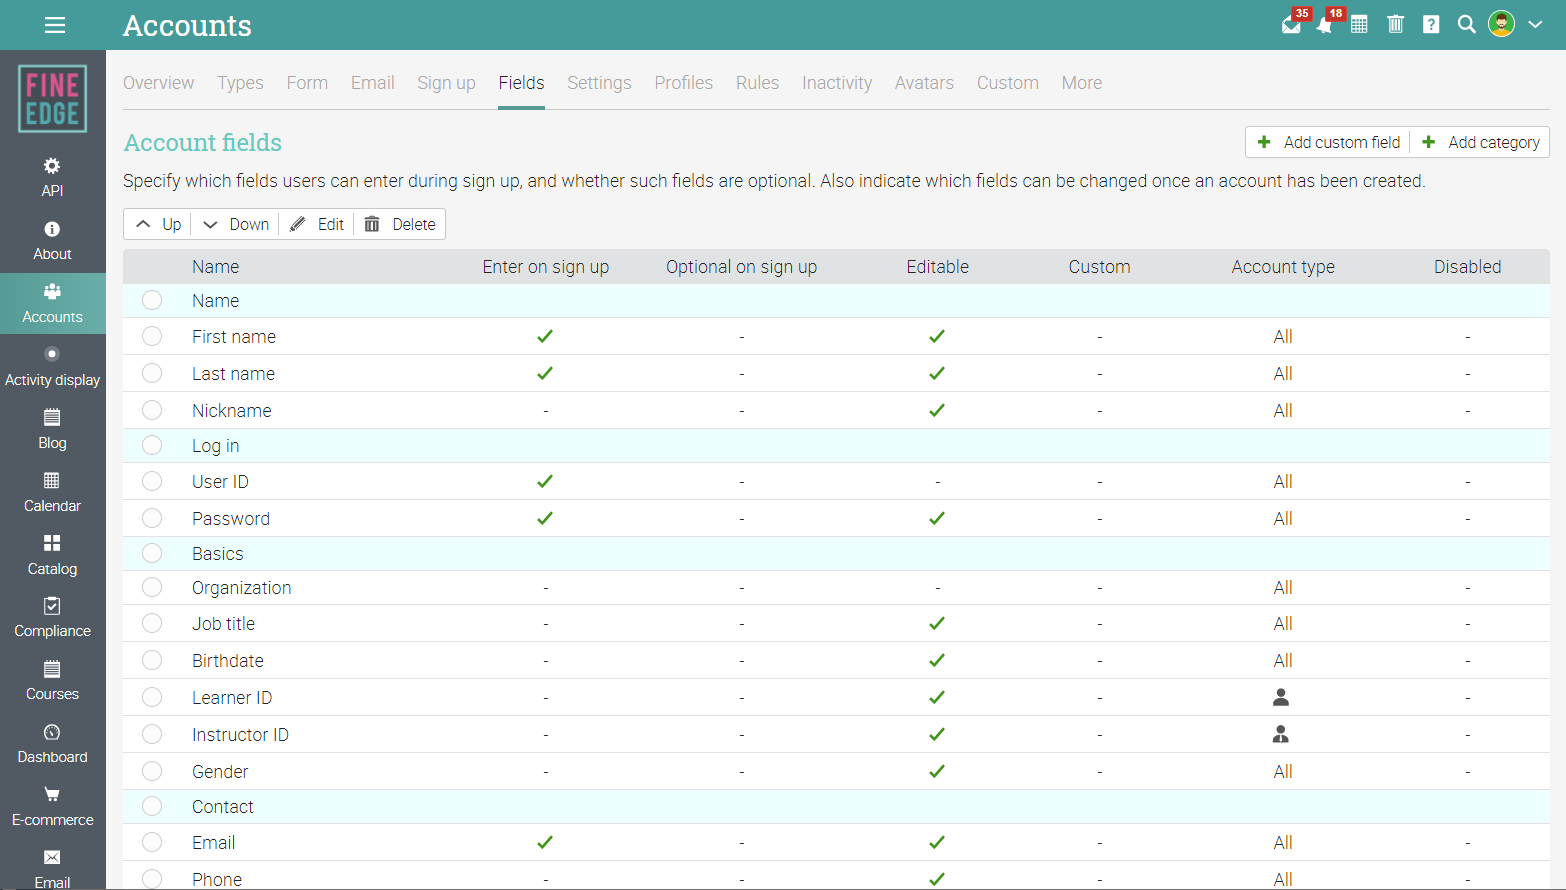Viewport: 1566px width, 890px height.
Task: Click the search magnifier icon
Action: tap(1467, 24)
